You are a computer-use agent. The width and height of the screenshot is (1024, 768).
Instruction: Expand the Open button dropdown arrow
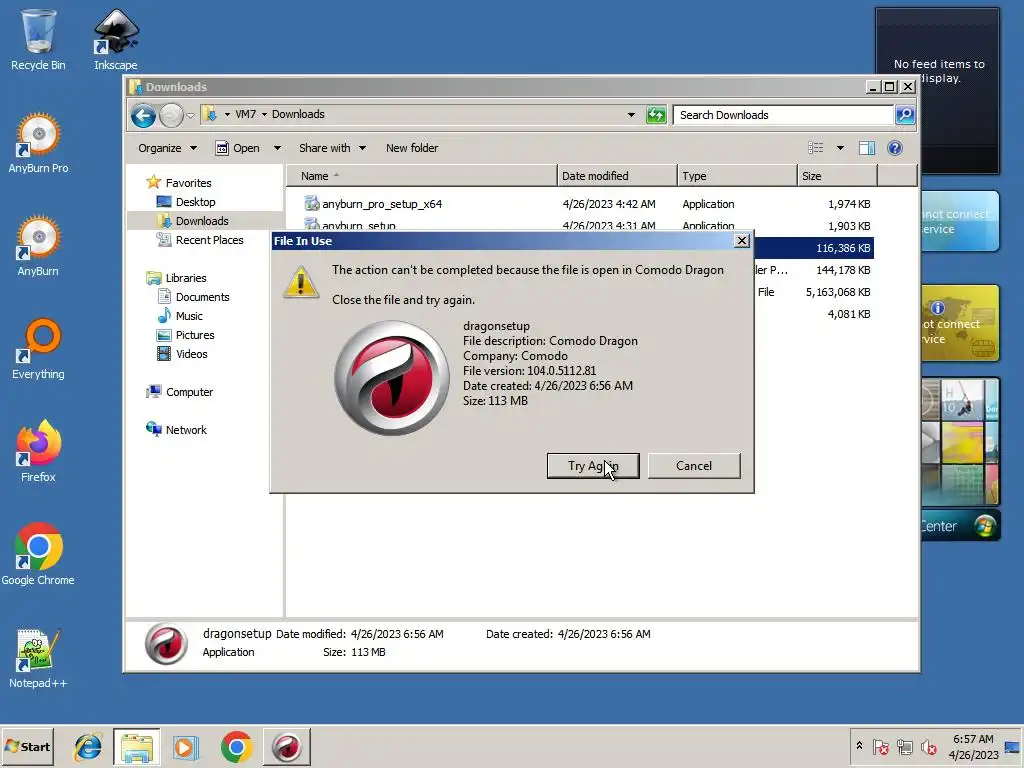277,148
